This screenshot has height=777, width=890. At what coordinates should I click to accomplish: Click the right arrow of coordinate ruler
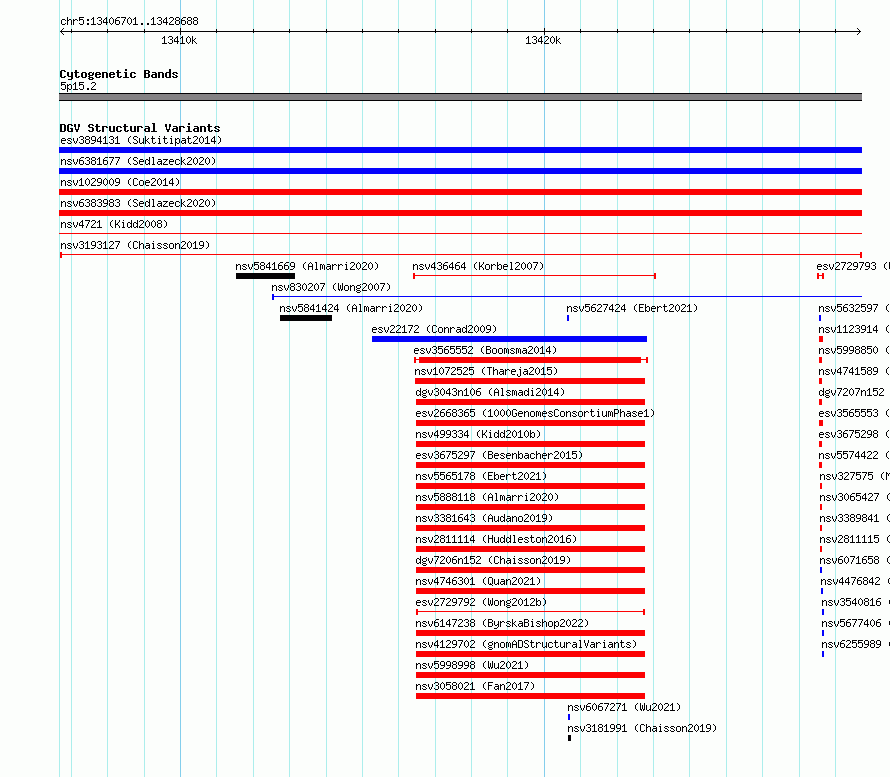pyautogui.click(x=859, y=31)
